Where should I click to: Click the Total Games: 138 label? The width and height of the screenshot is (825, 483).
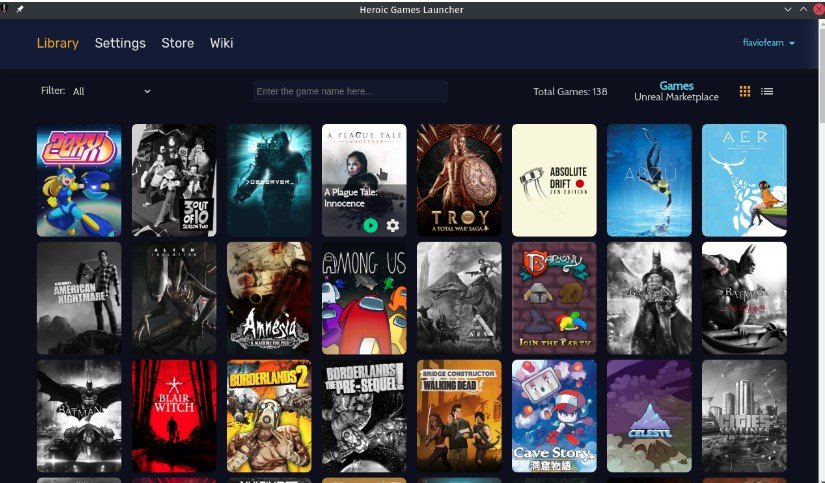(570, 92)
